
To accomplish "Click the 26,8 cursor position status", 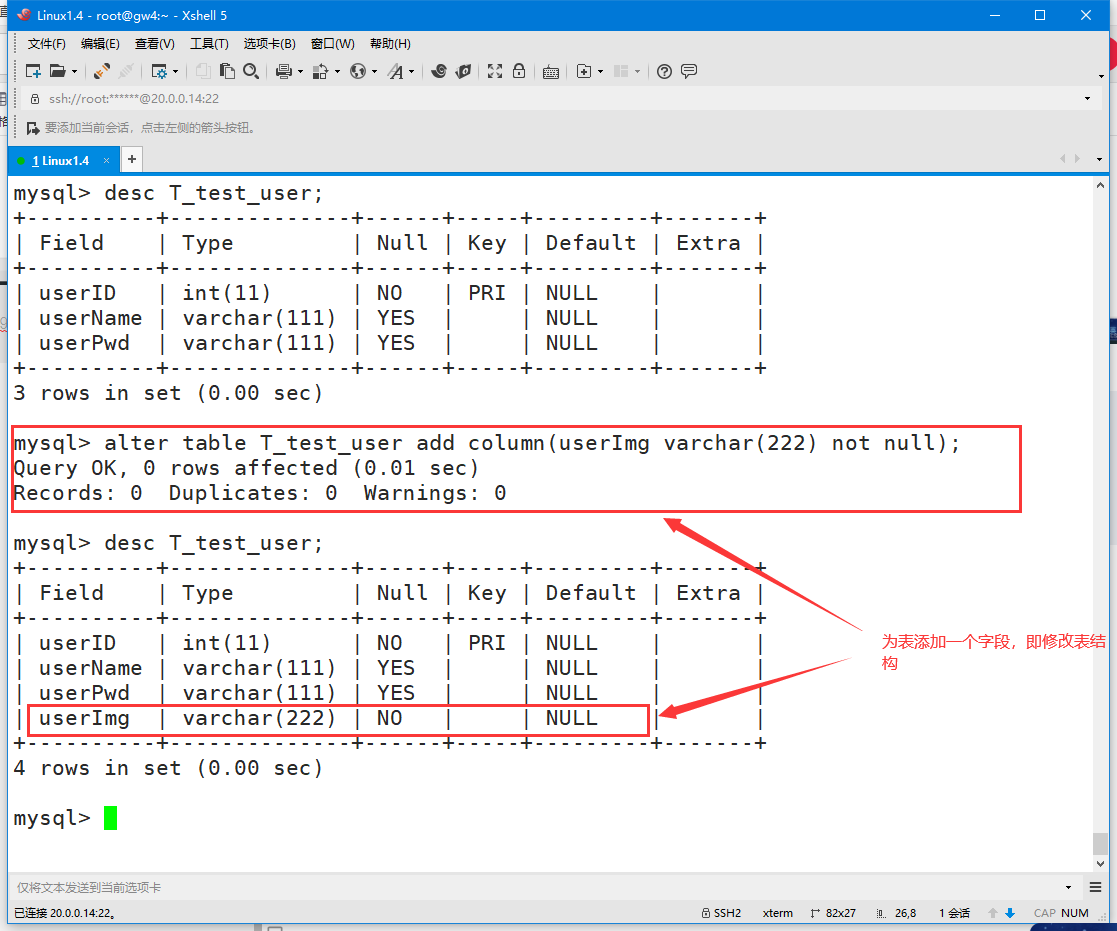I will 896,913.
